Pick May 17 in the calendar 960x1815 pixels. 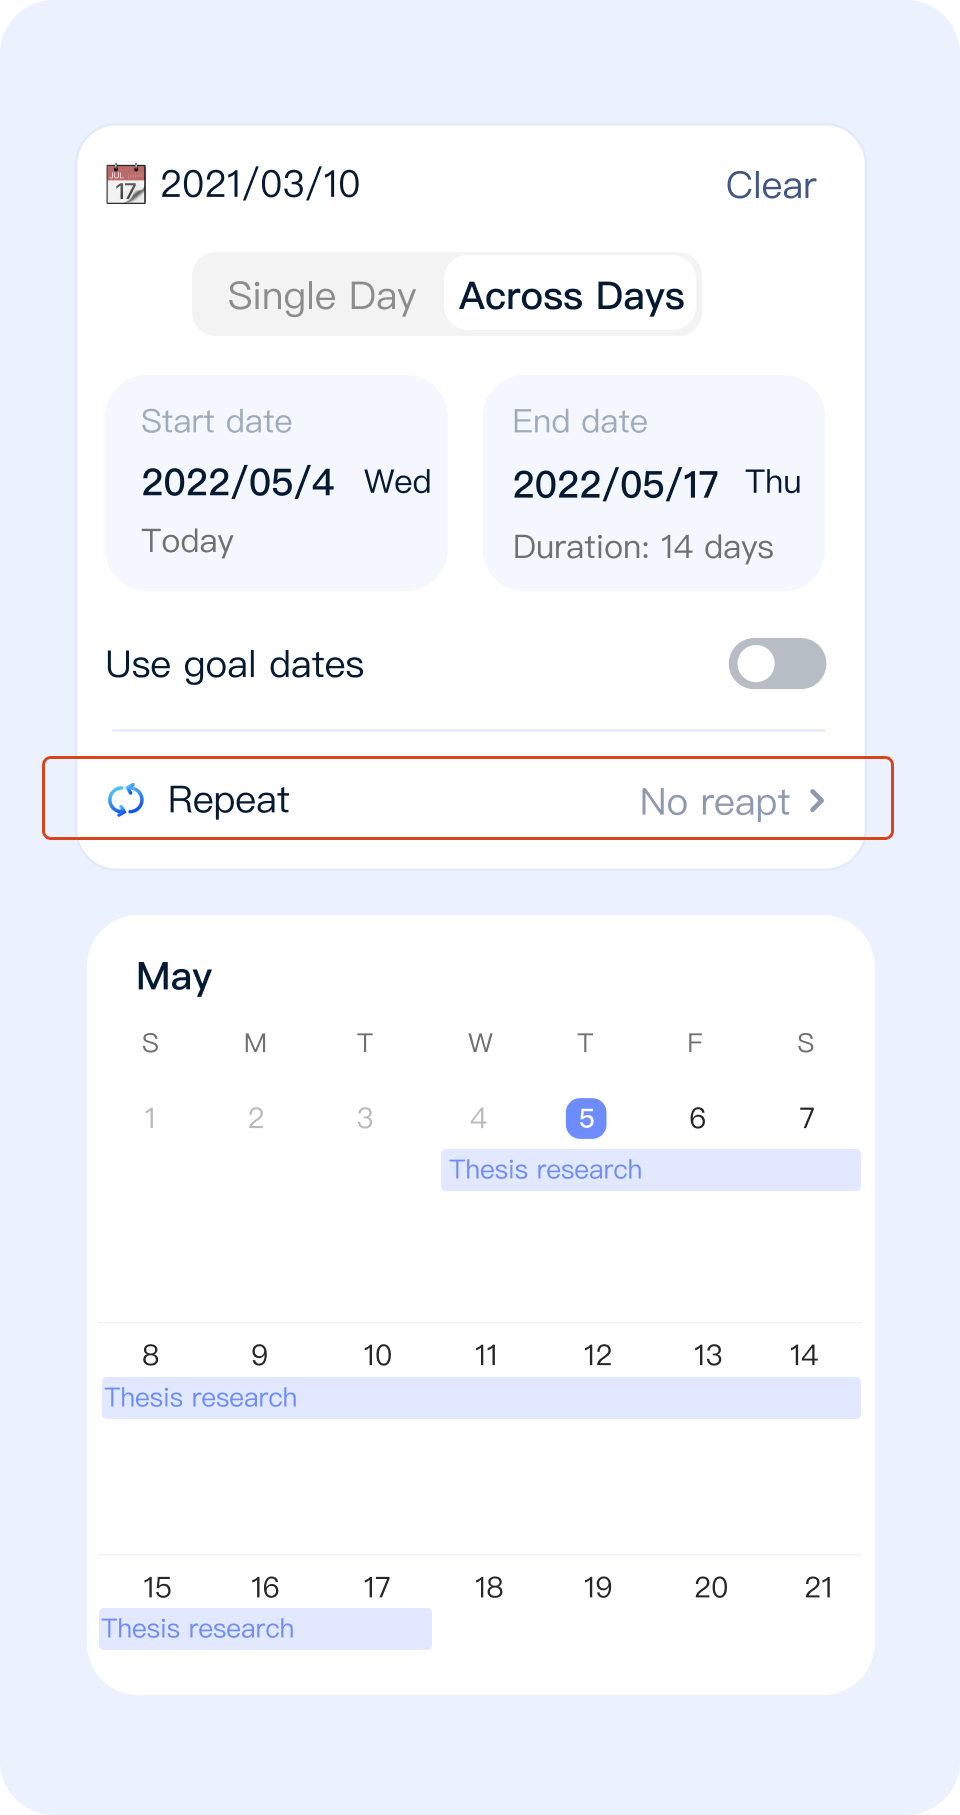[x=376, y=1587]
